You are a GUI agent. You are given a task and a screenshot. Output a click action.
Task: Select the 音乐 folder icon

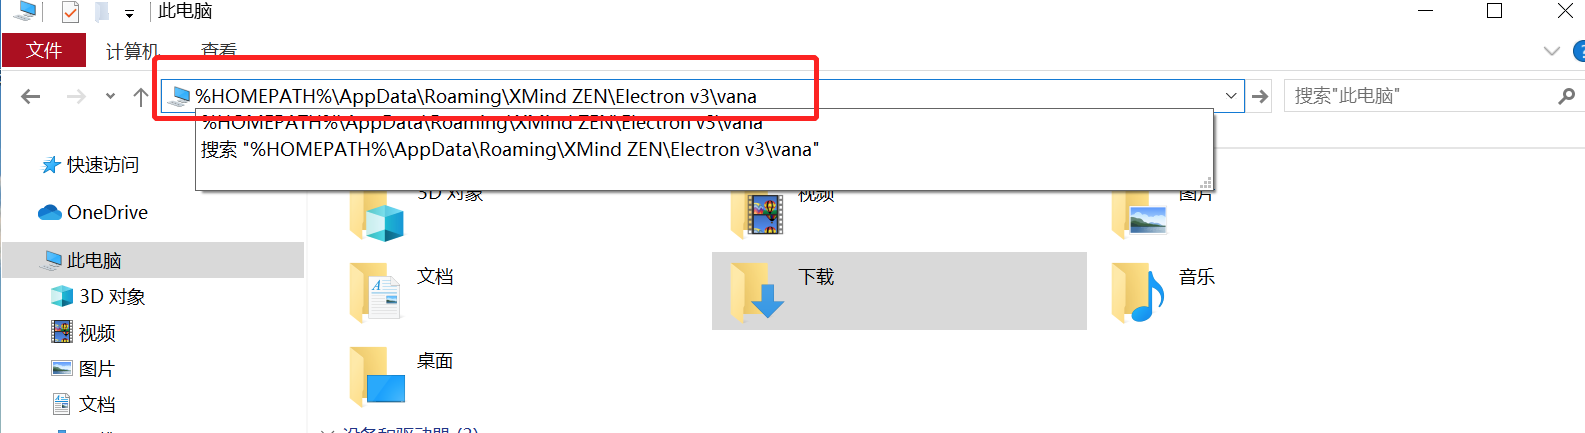[x=1138, y=291]
